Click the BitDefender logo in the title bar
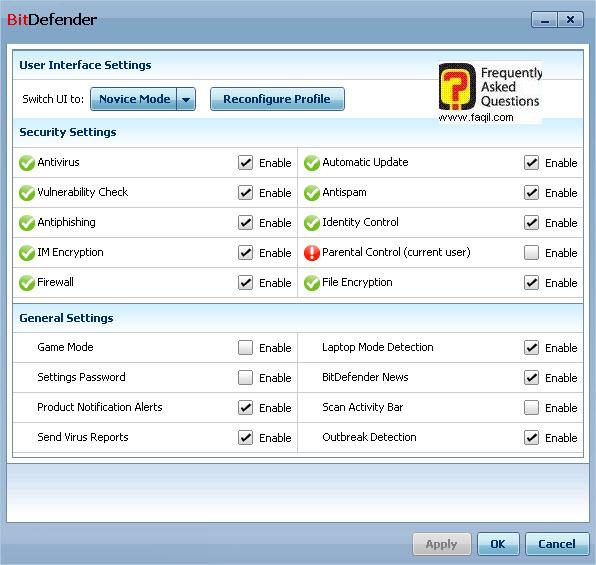Viewport: 596px width, 565px height. point(52,19)
